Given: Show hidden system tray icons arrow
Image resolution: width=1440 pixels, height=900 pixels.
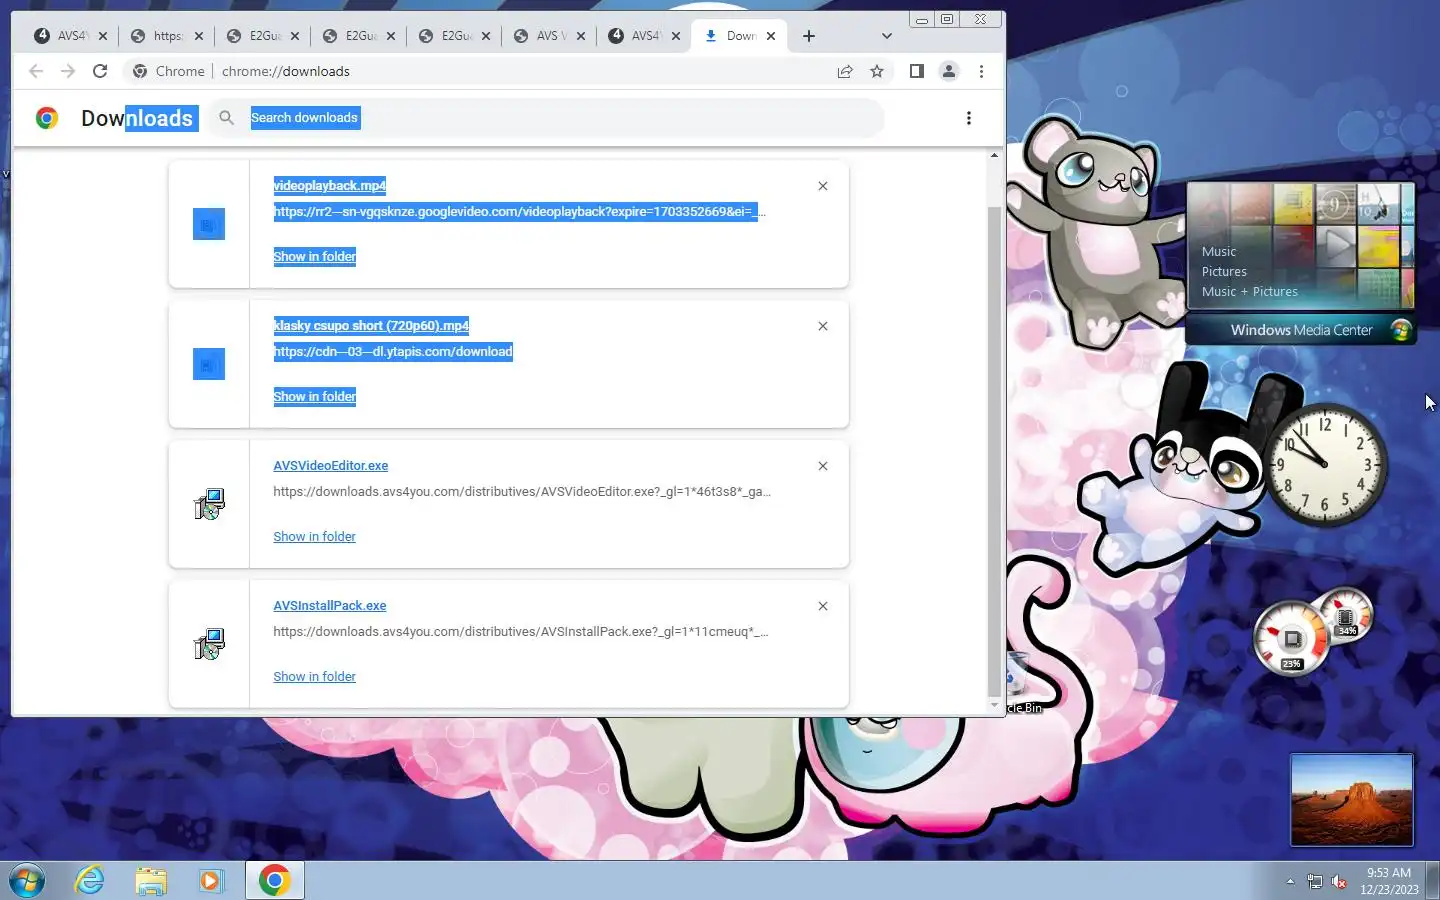Looking at the screenshot, I should 1290,881.
